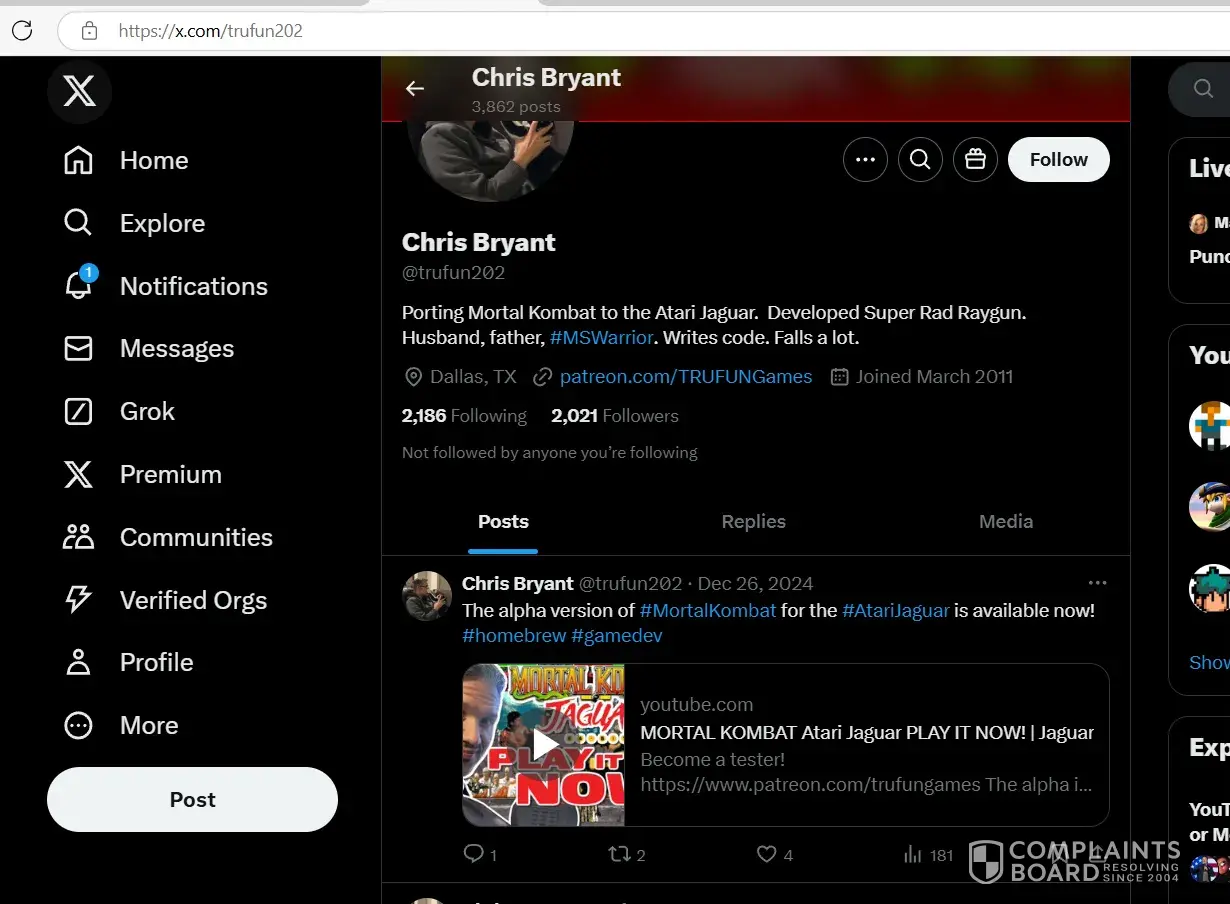Click Grok label in sidebar
The height and width of the screenshot is (904, 1230).
147,411
